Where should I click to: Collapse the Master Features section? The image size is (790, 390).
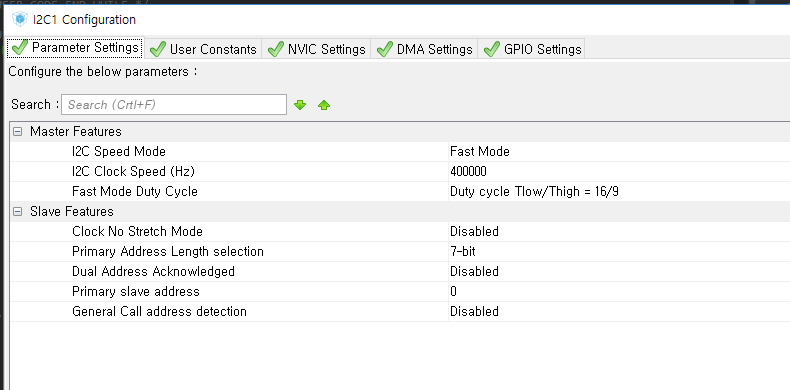coord(18,132)
